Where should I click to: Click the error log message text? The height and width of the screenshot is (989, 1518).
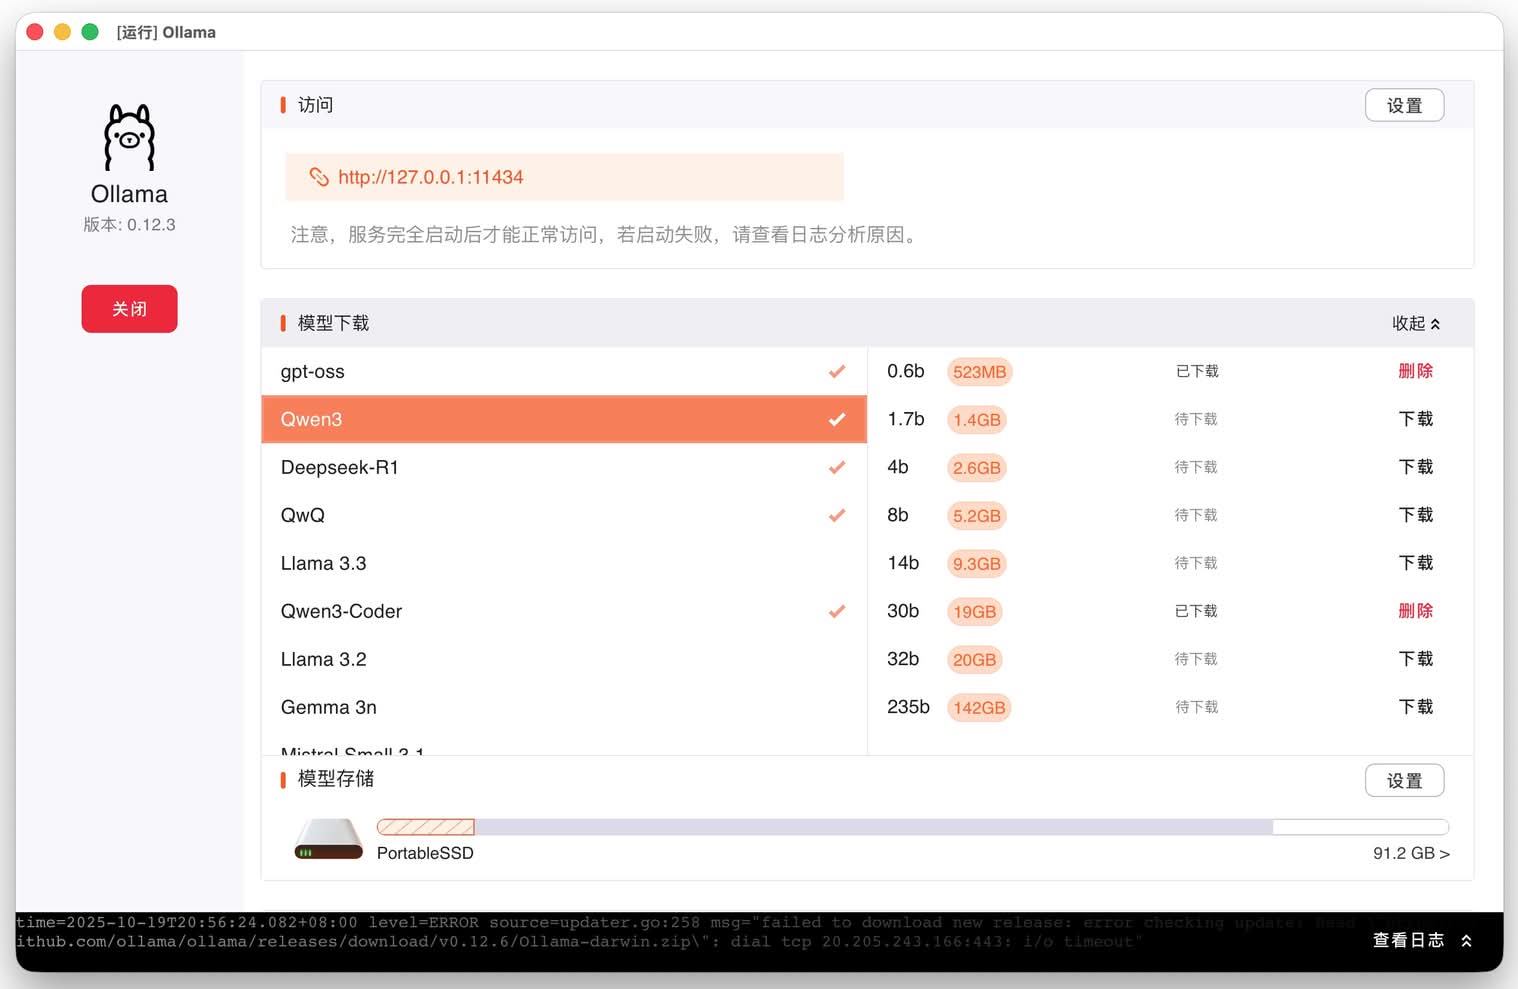[686, 932]
